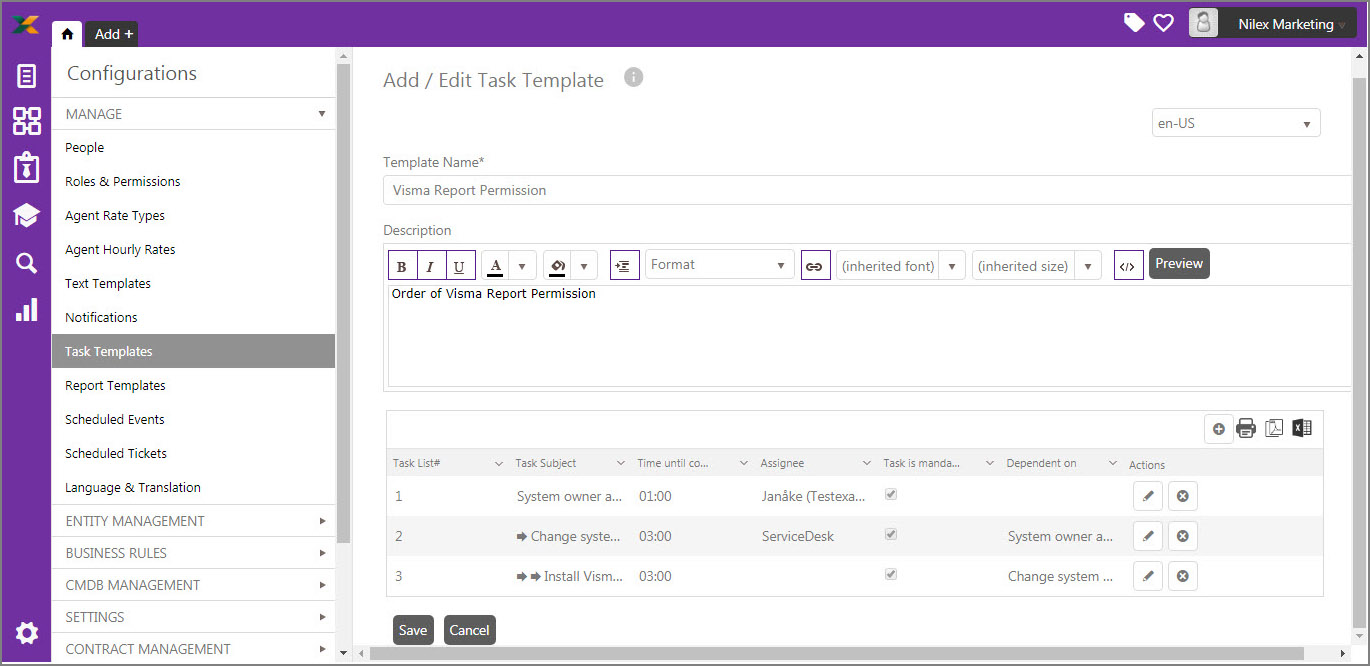Viewport: 1370px width, 666px height.
Task: Open the clipboard tasks sidebar icon
Action: pyautogui.click(x=27, y=168)
